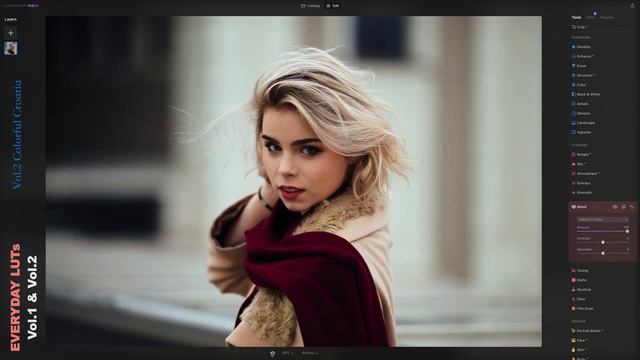640x360 pixels.
Task: Reset the Mood tool adjustments
Action: [631, 207]
